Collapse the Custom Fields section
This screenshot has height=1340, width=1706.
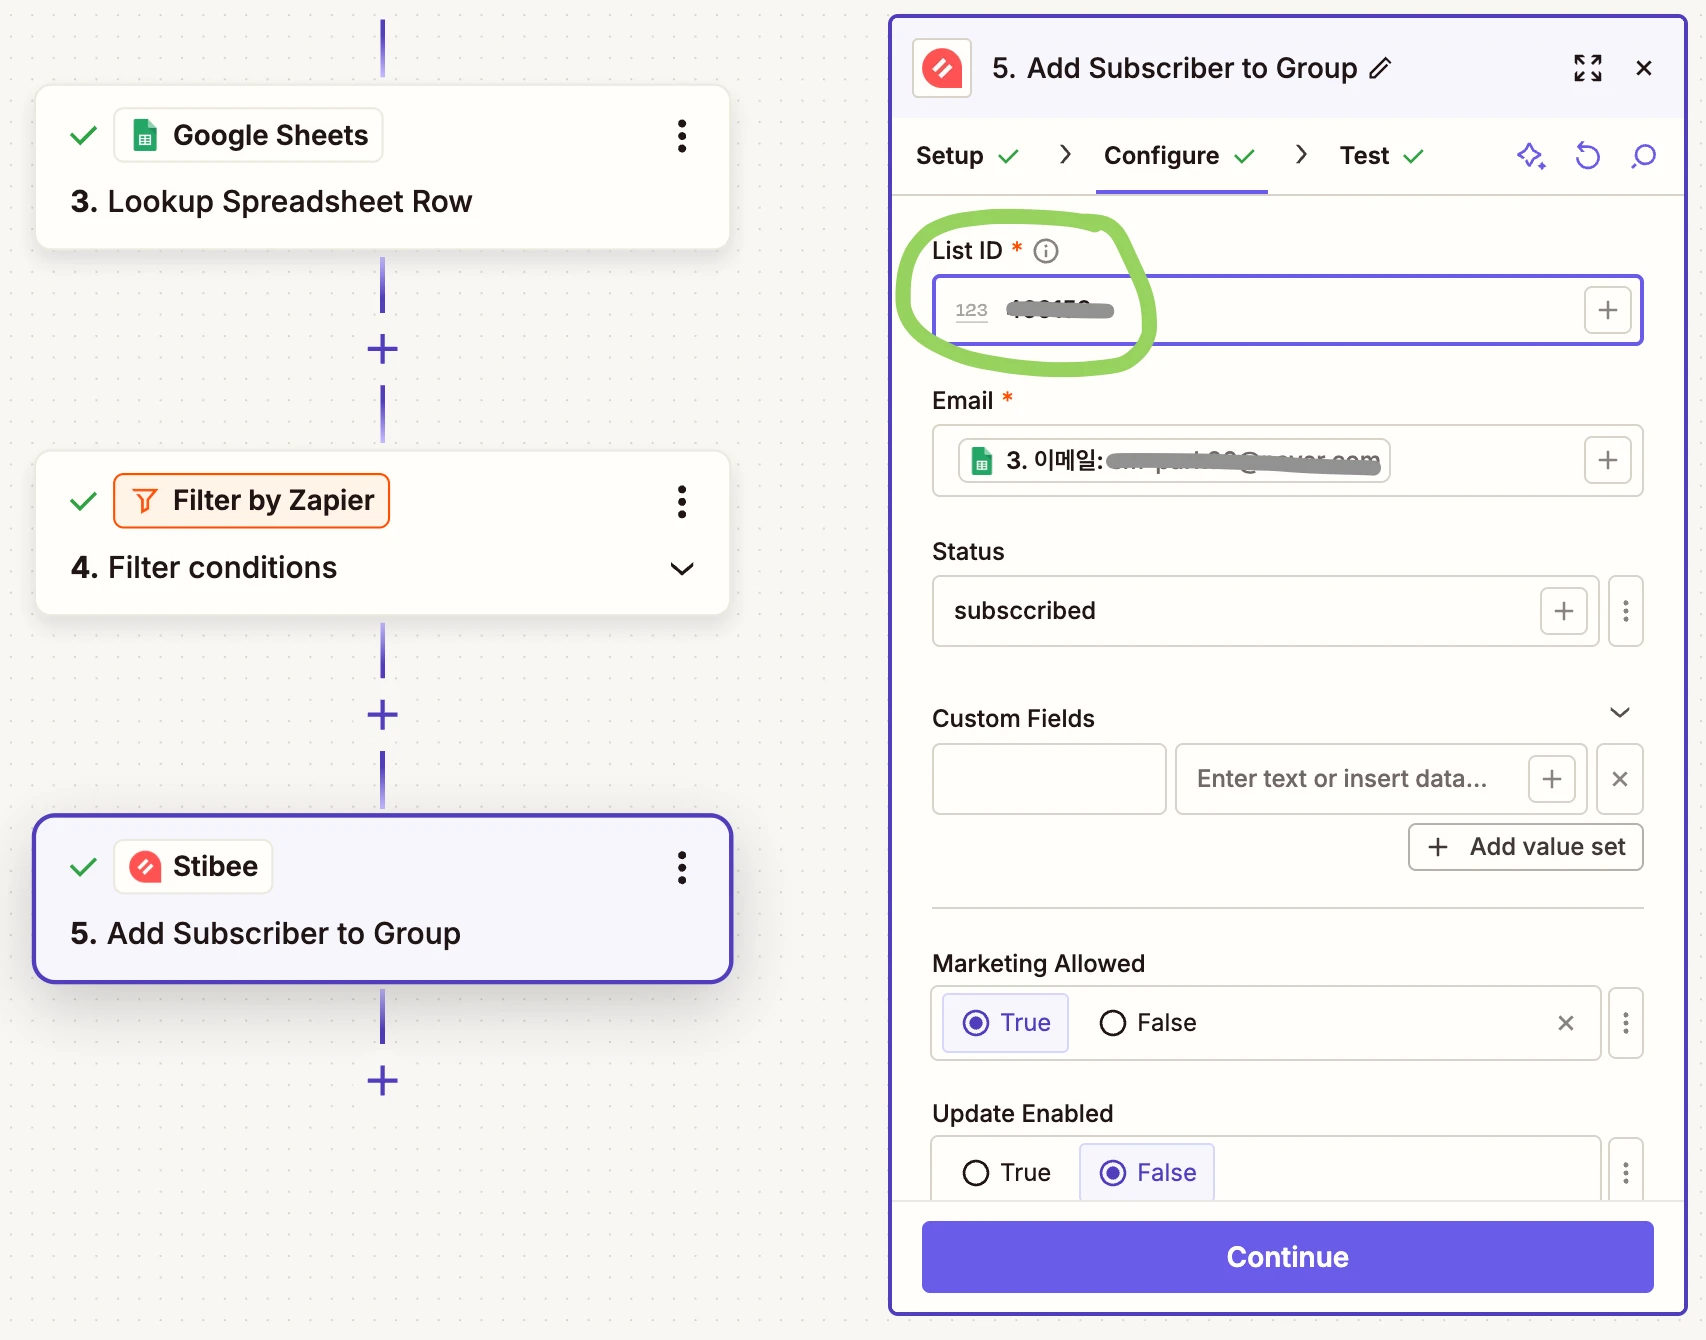coord(1620,713)
